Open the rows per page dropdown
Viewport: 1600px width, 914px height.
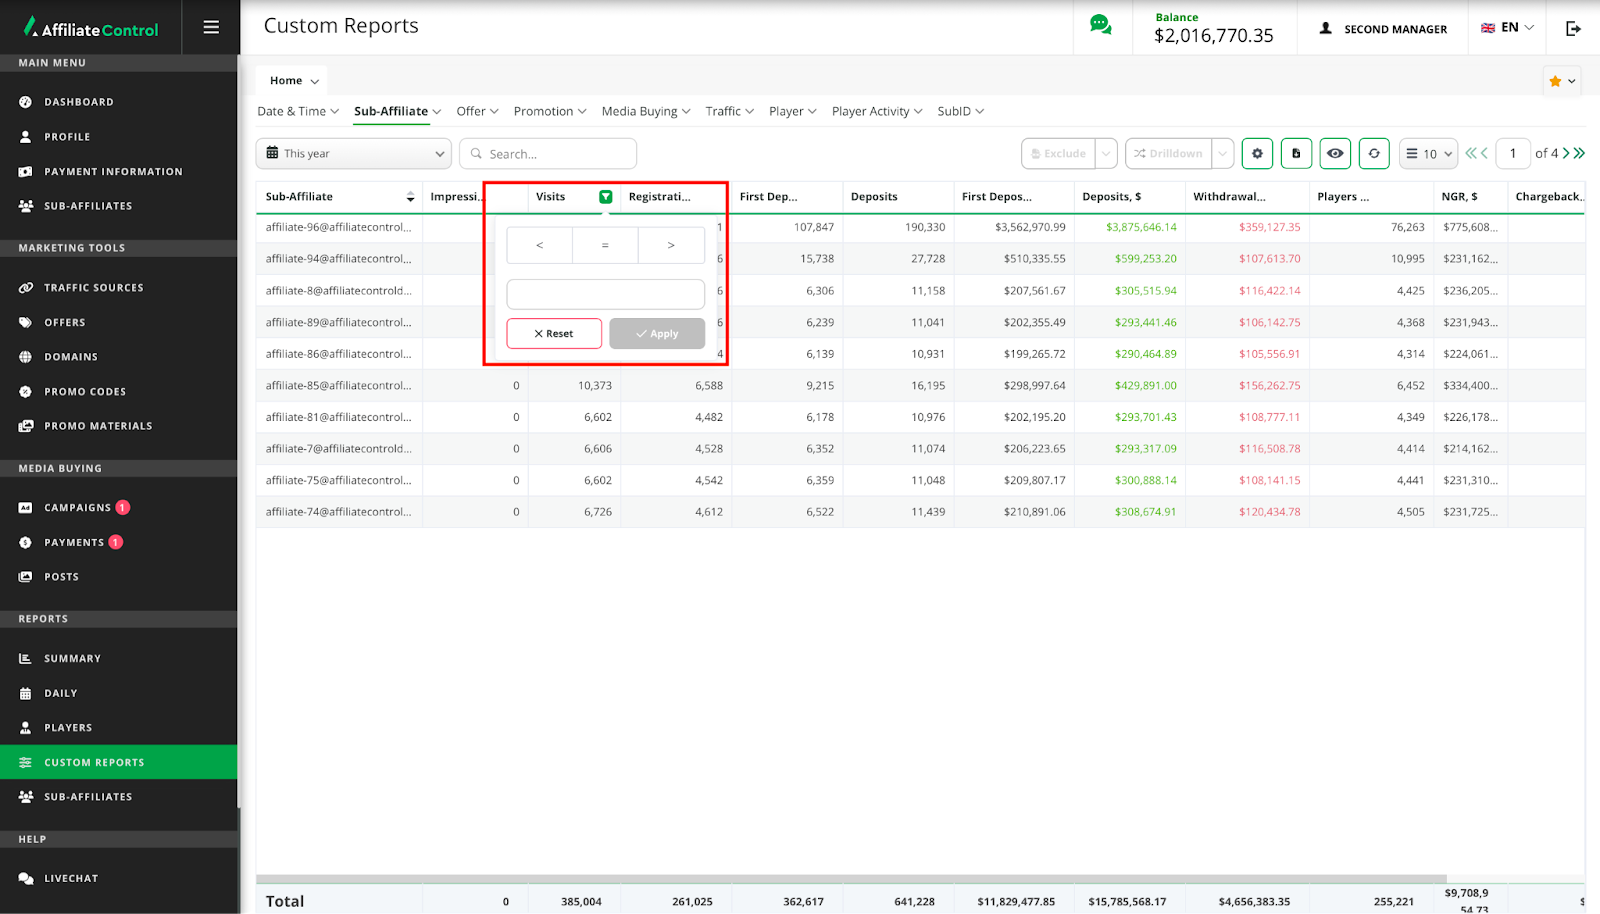[x=1428, y=154]
